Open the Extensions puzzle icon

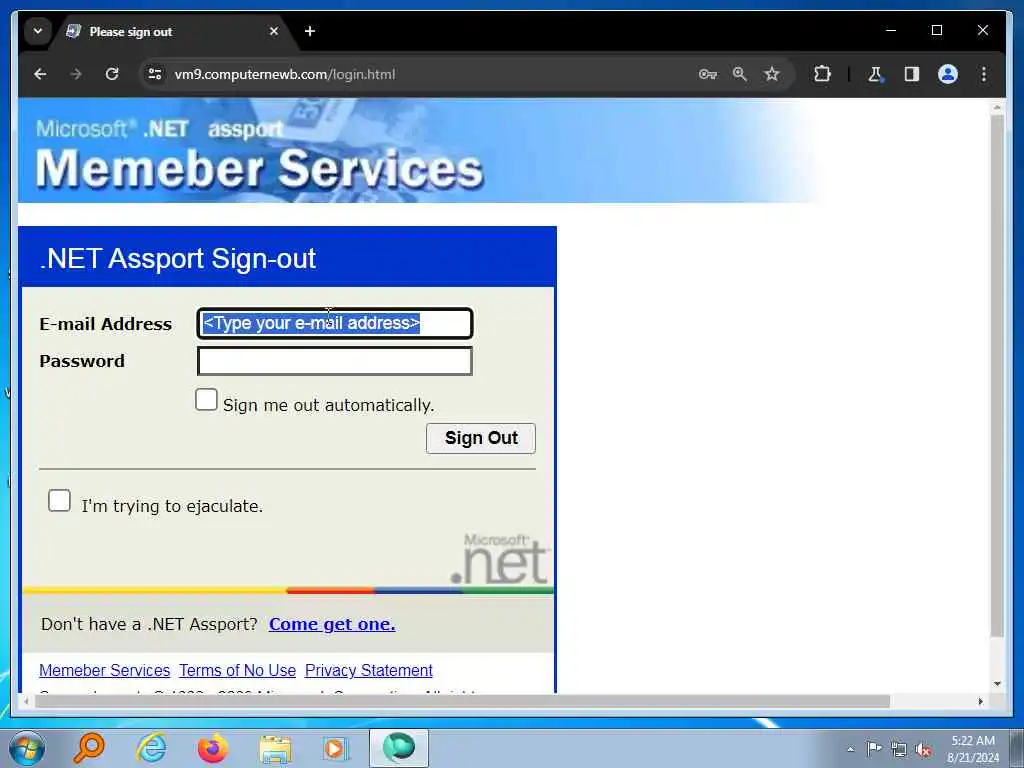pyautogui.click(x=822, y=74)
